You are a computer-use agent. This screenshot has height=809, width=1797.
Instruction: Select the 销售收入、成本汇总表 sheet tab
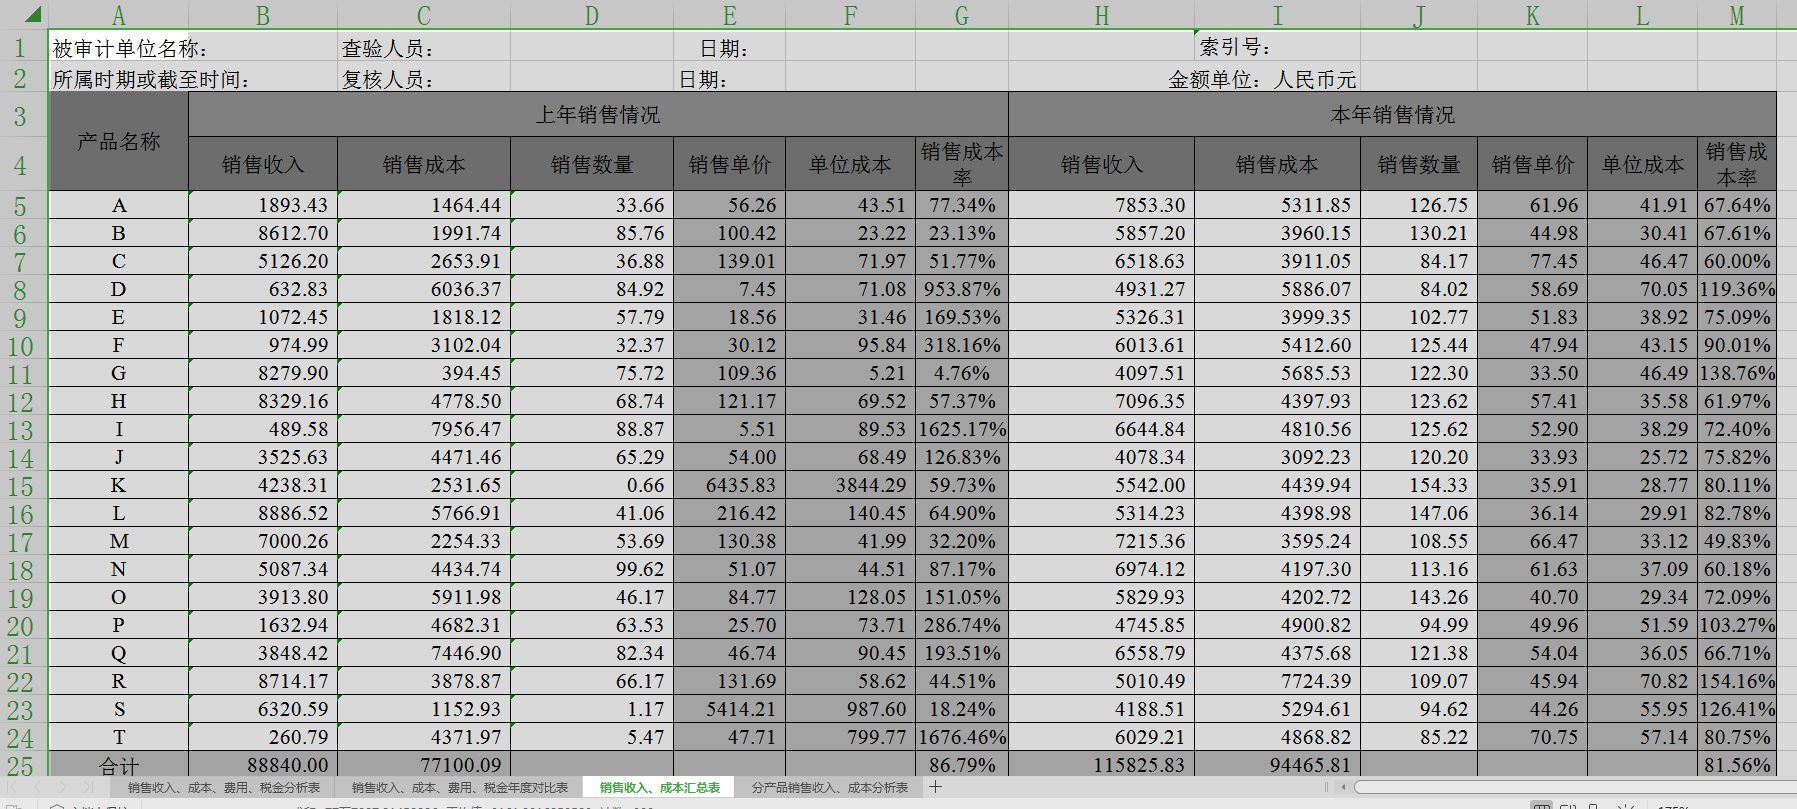[660, 788]
